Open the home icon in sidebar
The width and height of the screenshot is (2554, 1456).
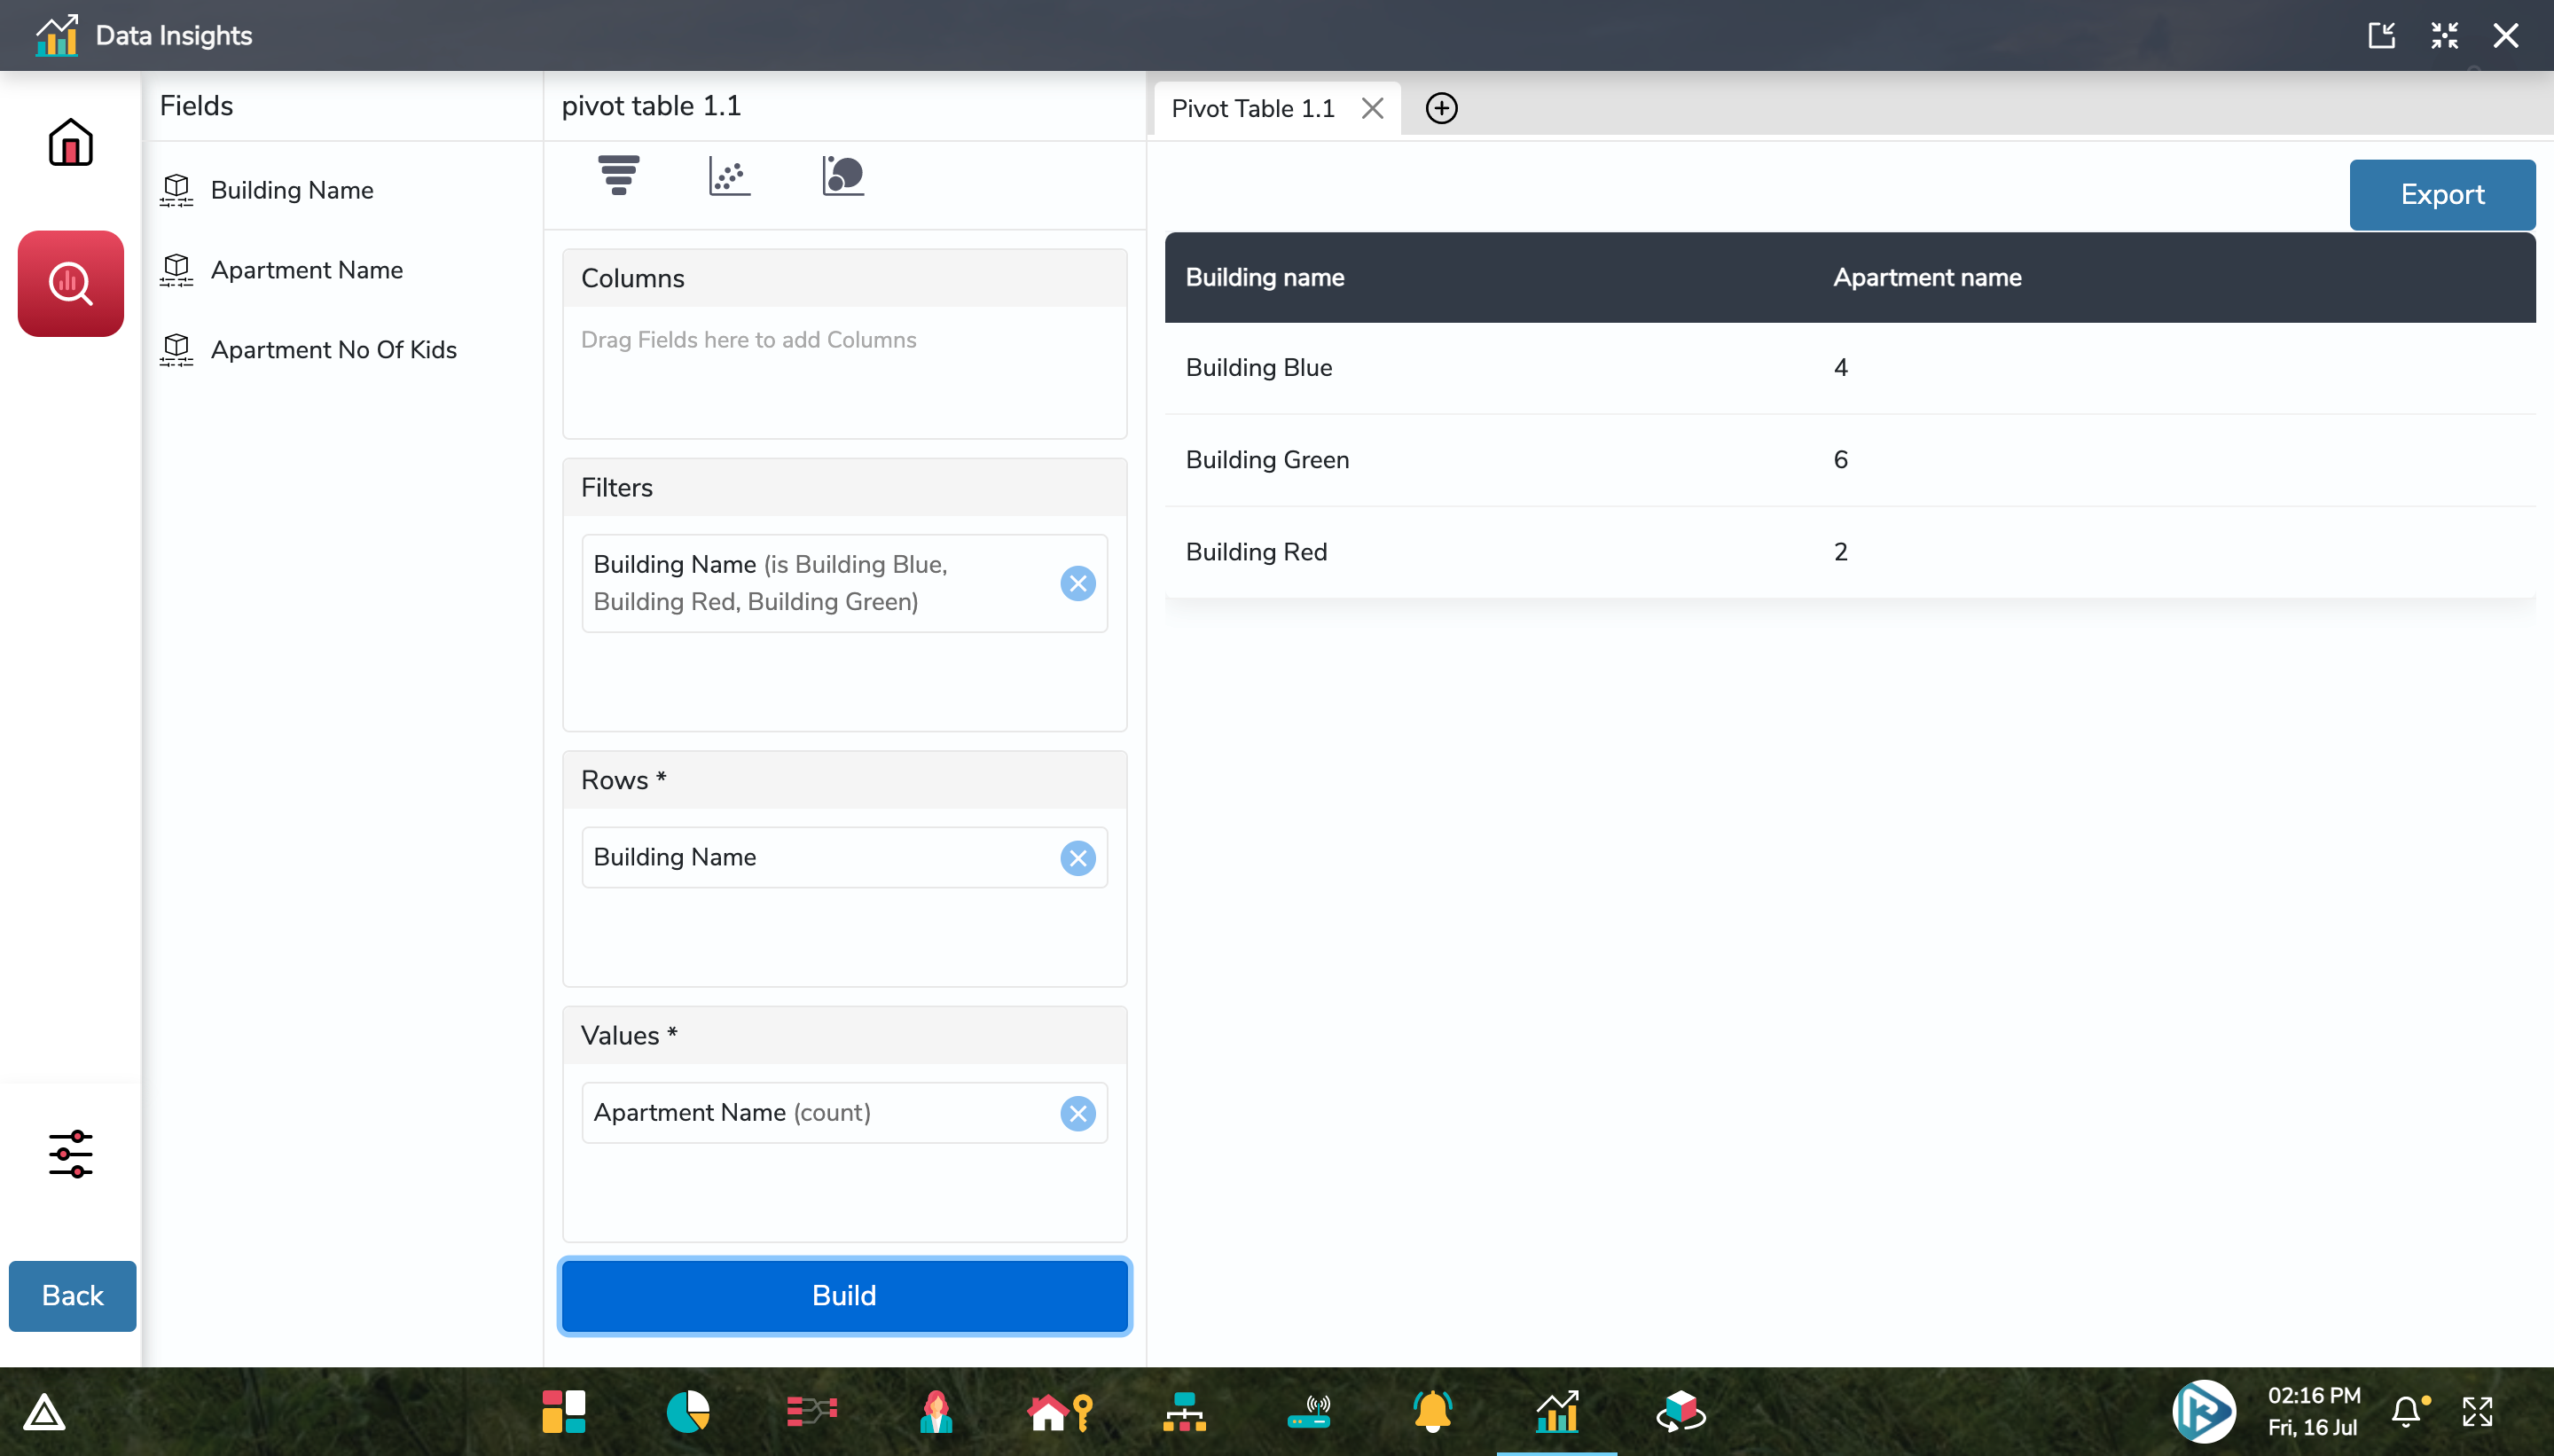(x=70, y=142)
